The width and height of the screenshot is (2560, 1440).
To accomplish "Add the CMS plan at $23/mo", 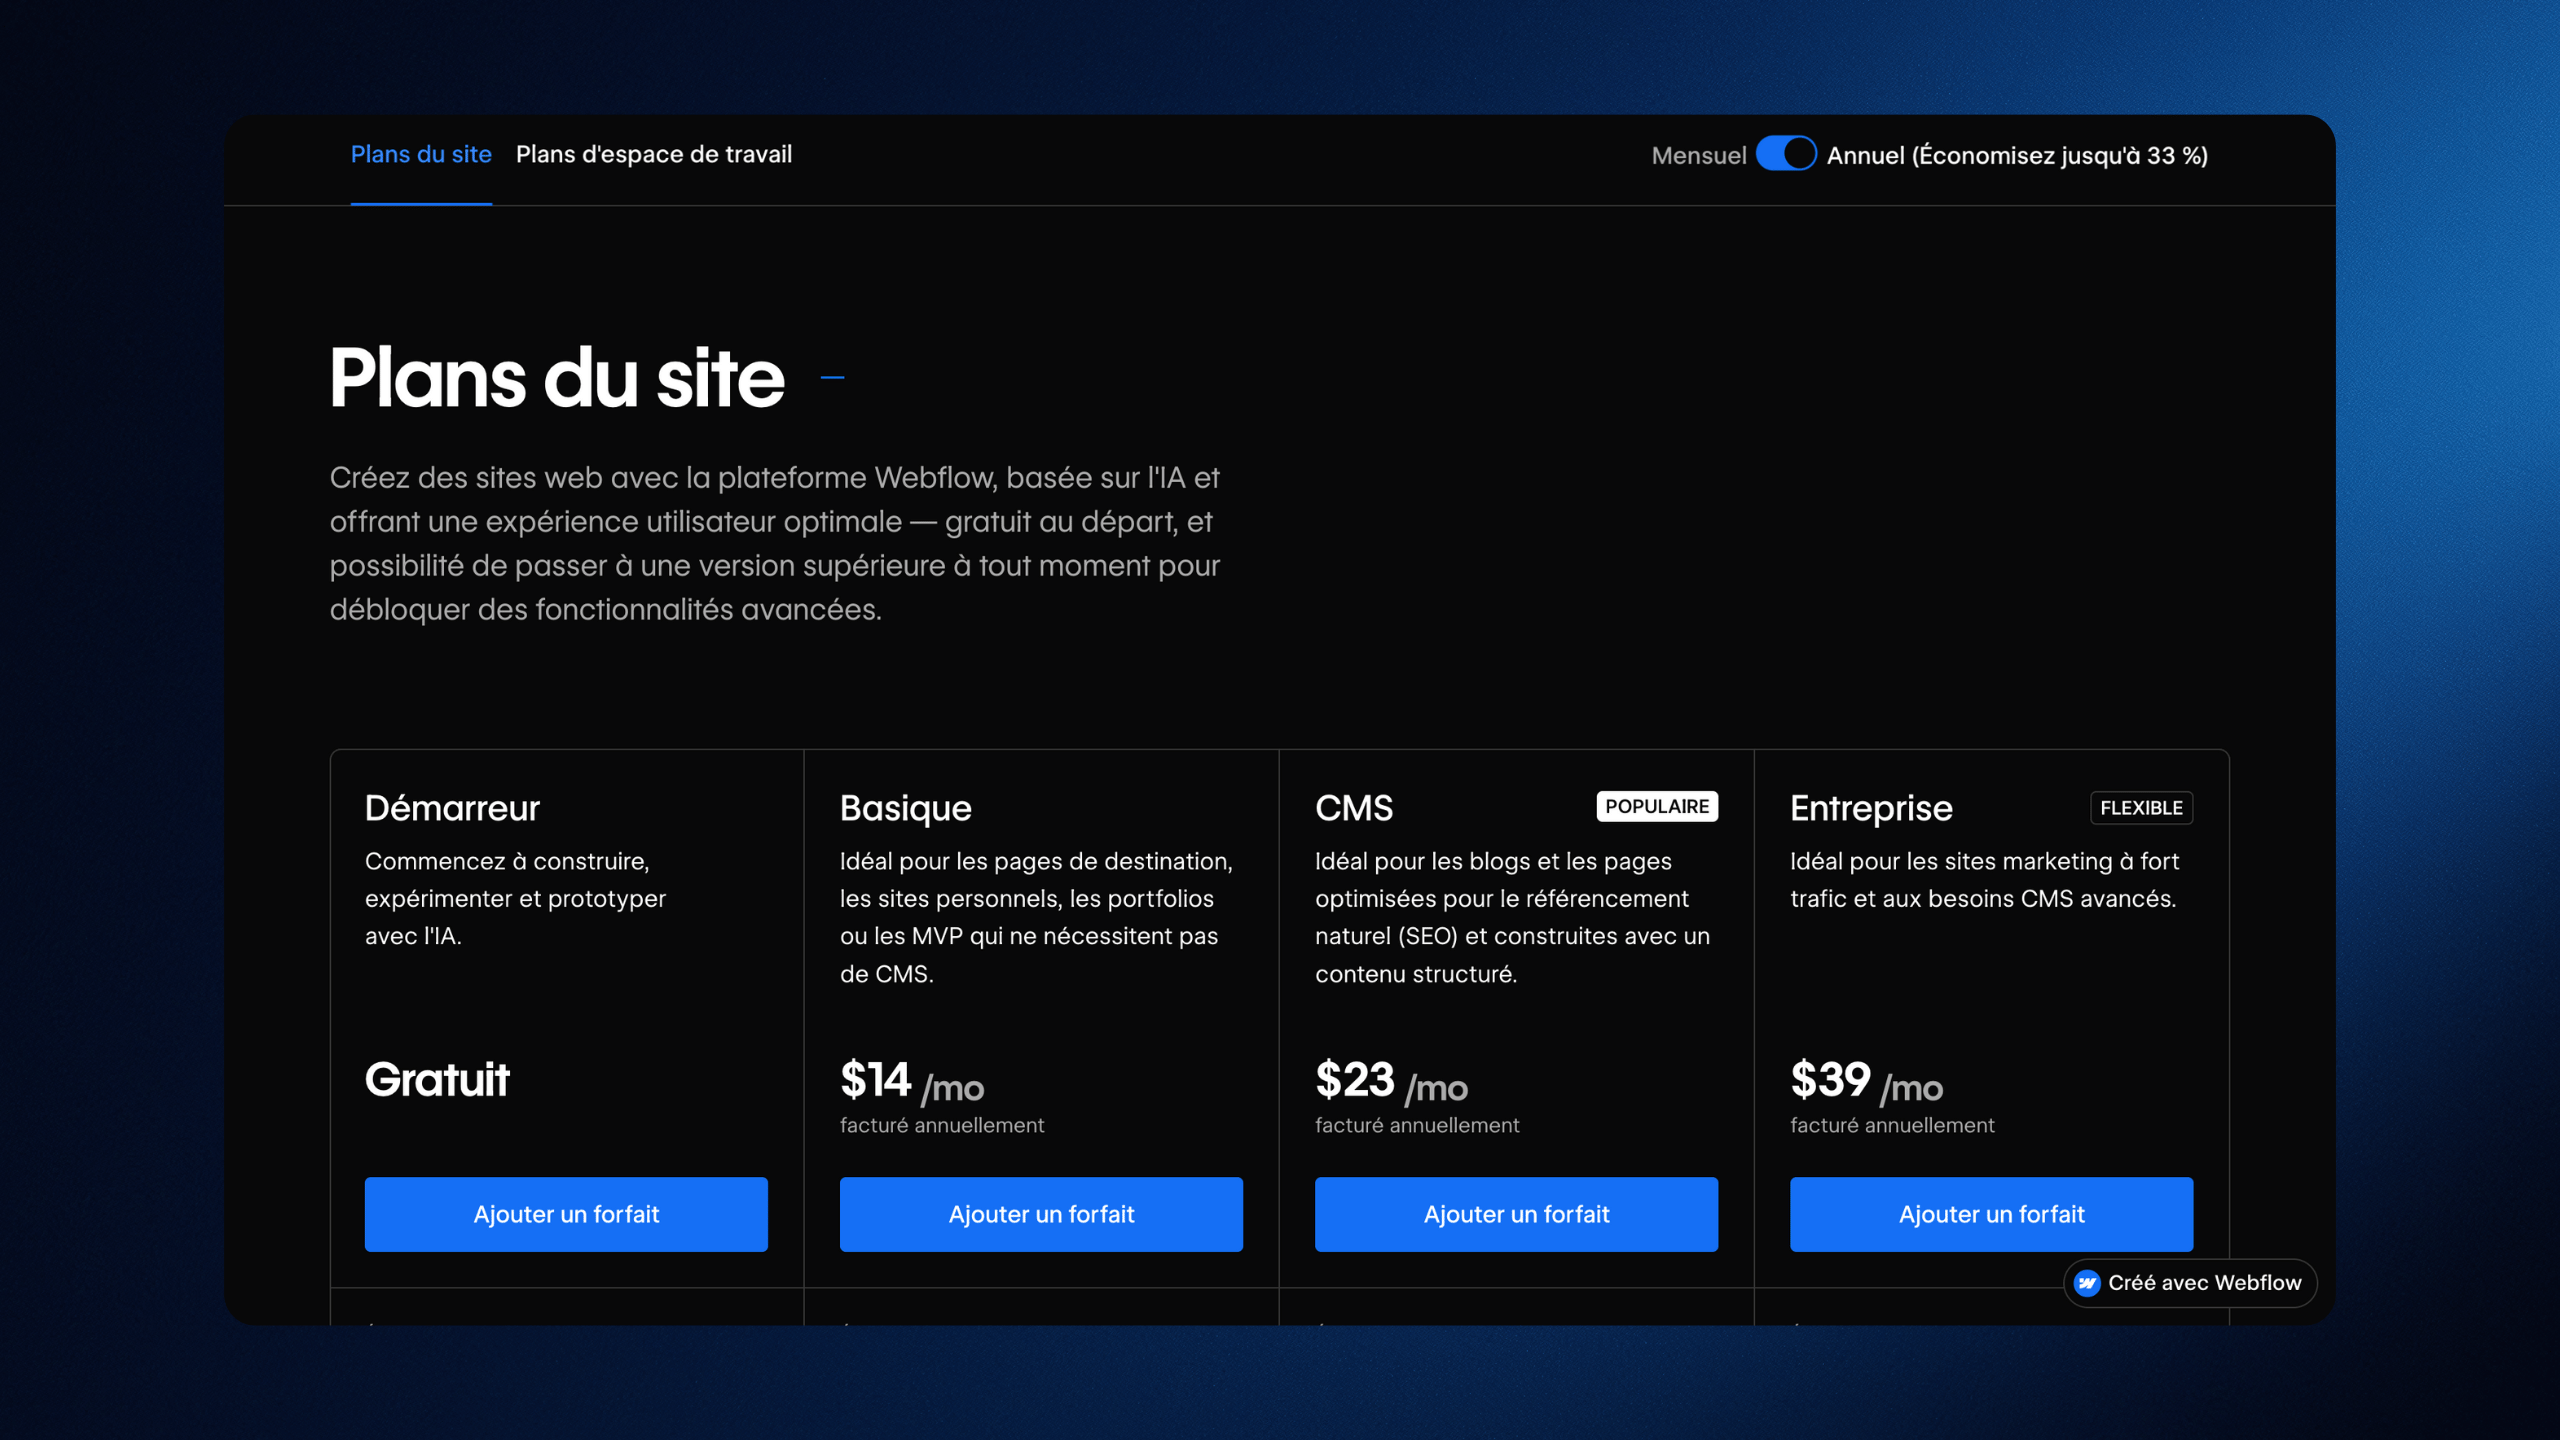I will tap(1515, 1214).
